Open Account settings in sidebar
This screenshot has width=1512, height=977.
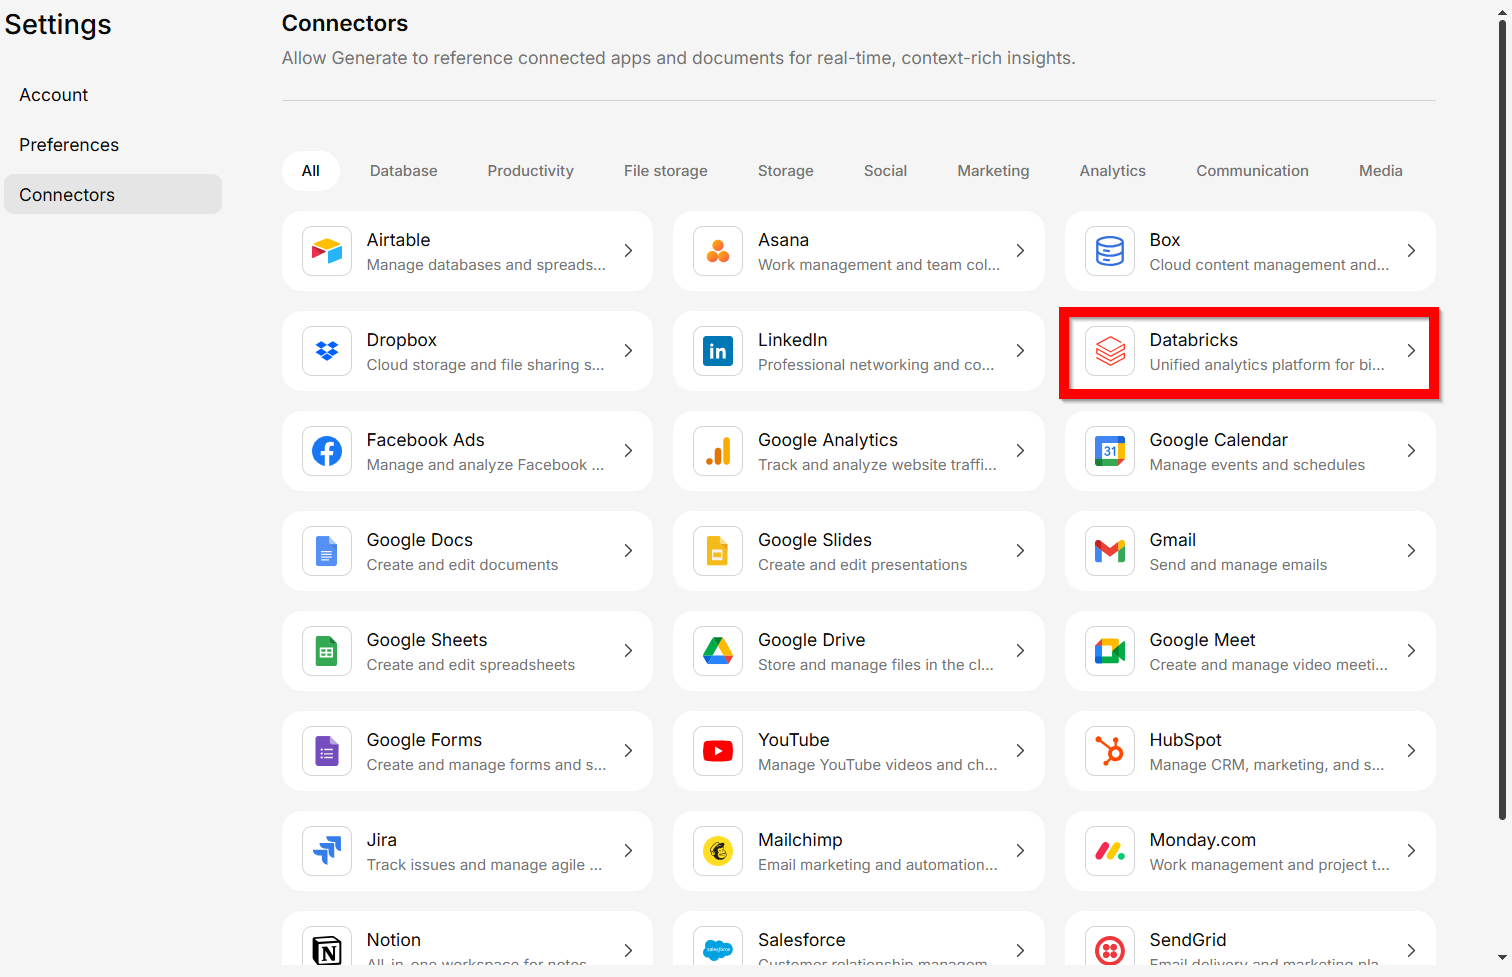pyautogui.click(x=54, y=95)
